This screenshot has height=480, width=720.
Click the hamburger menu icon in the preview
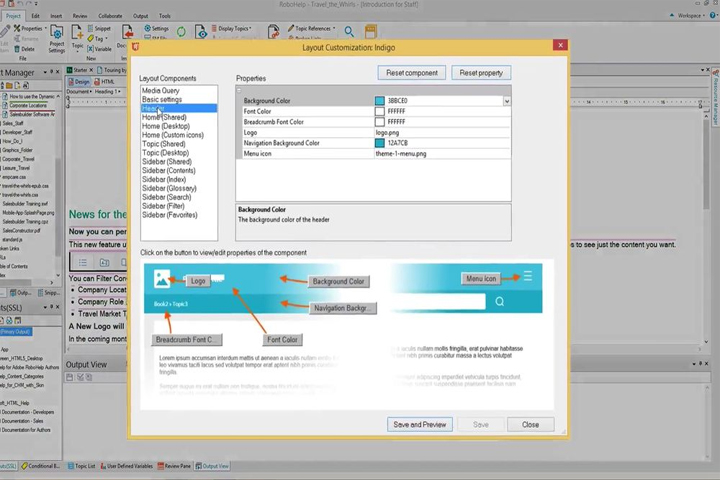point(528,276)
